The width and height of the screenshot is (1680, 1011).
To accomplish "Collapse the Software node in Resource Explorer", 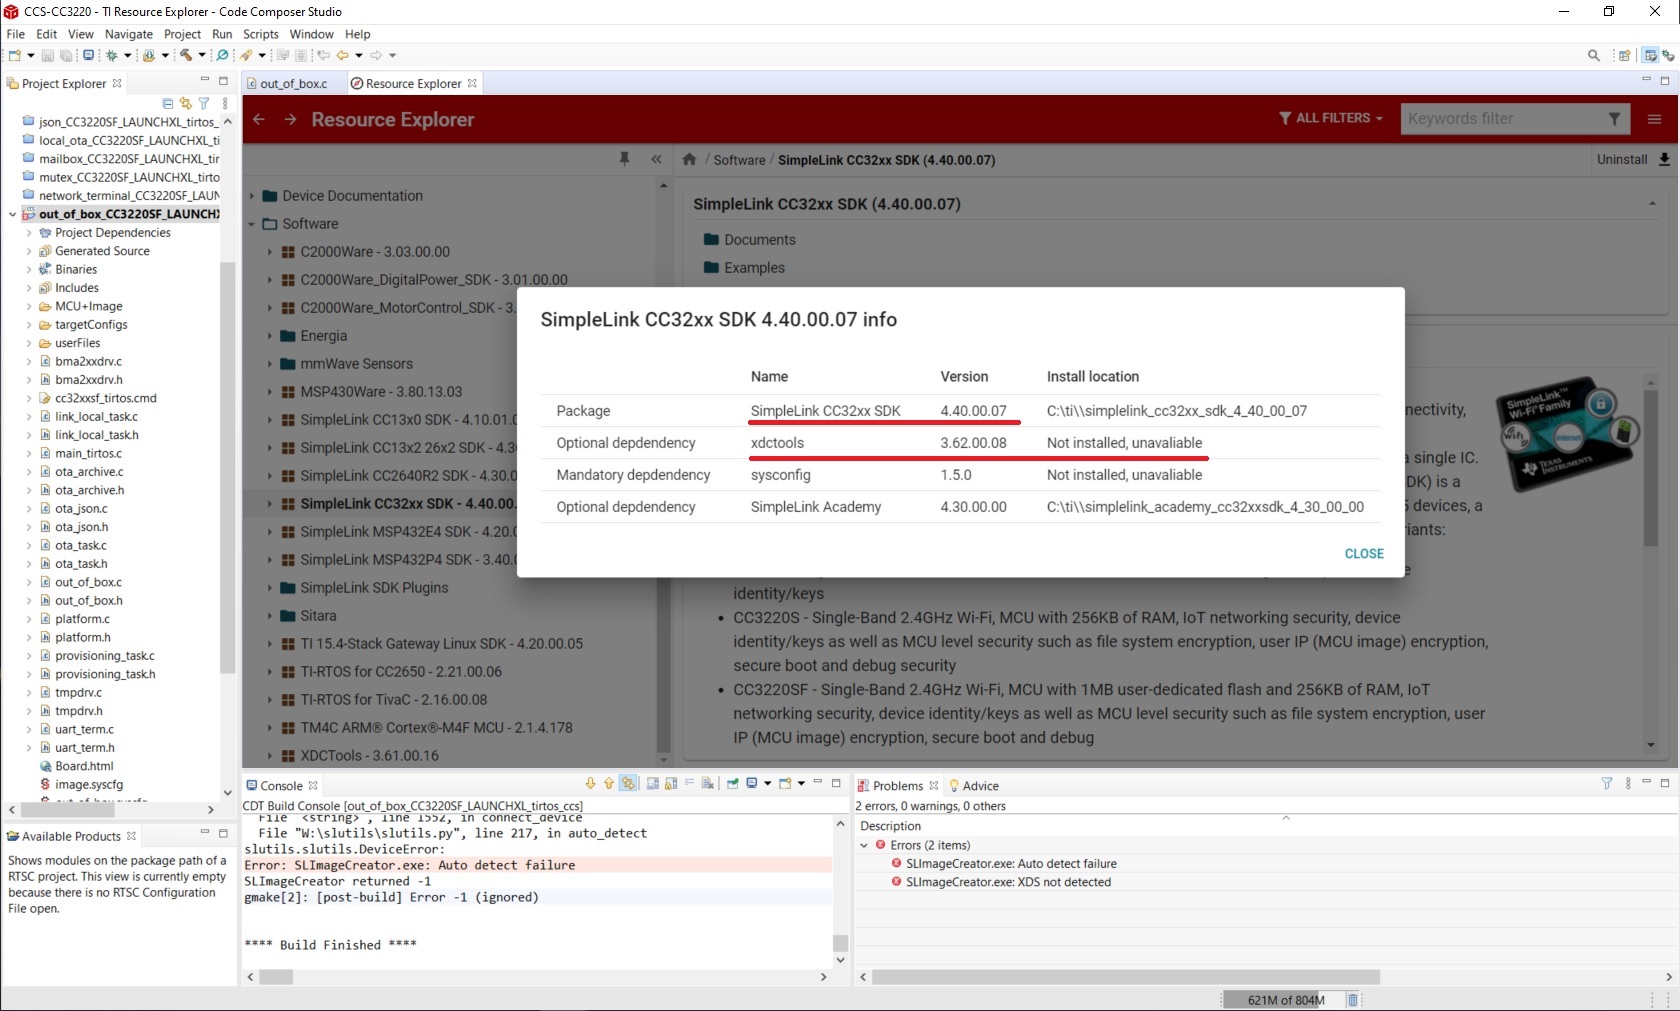I will [252, 224].
